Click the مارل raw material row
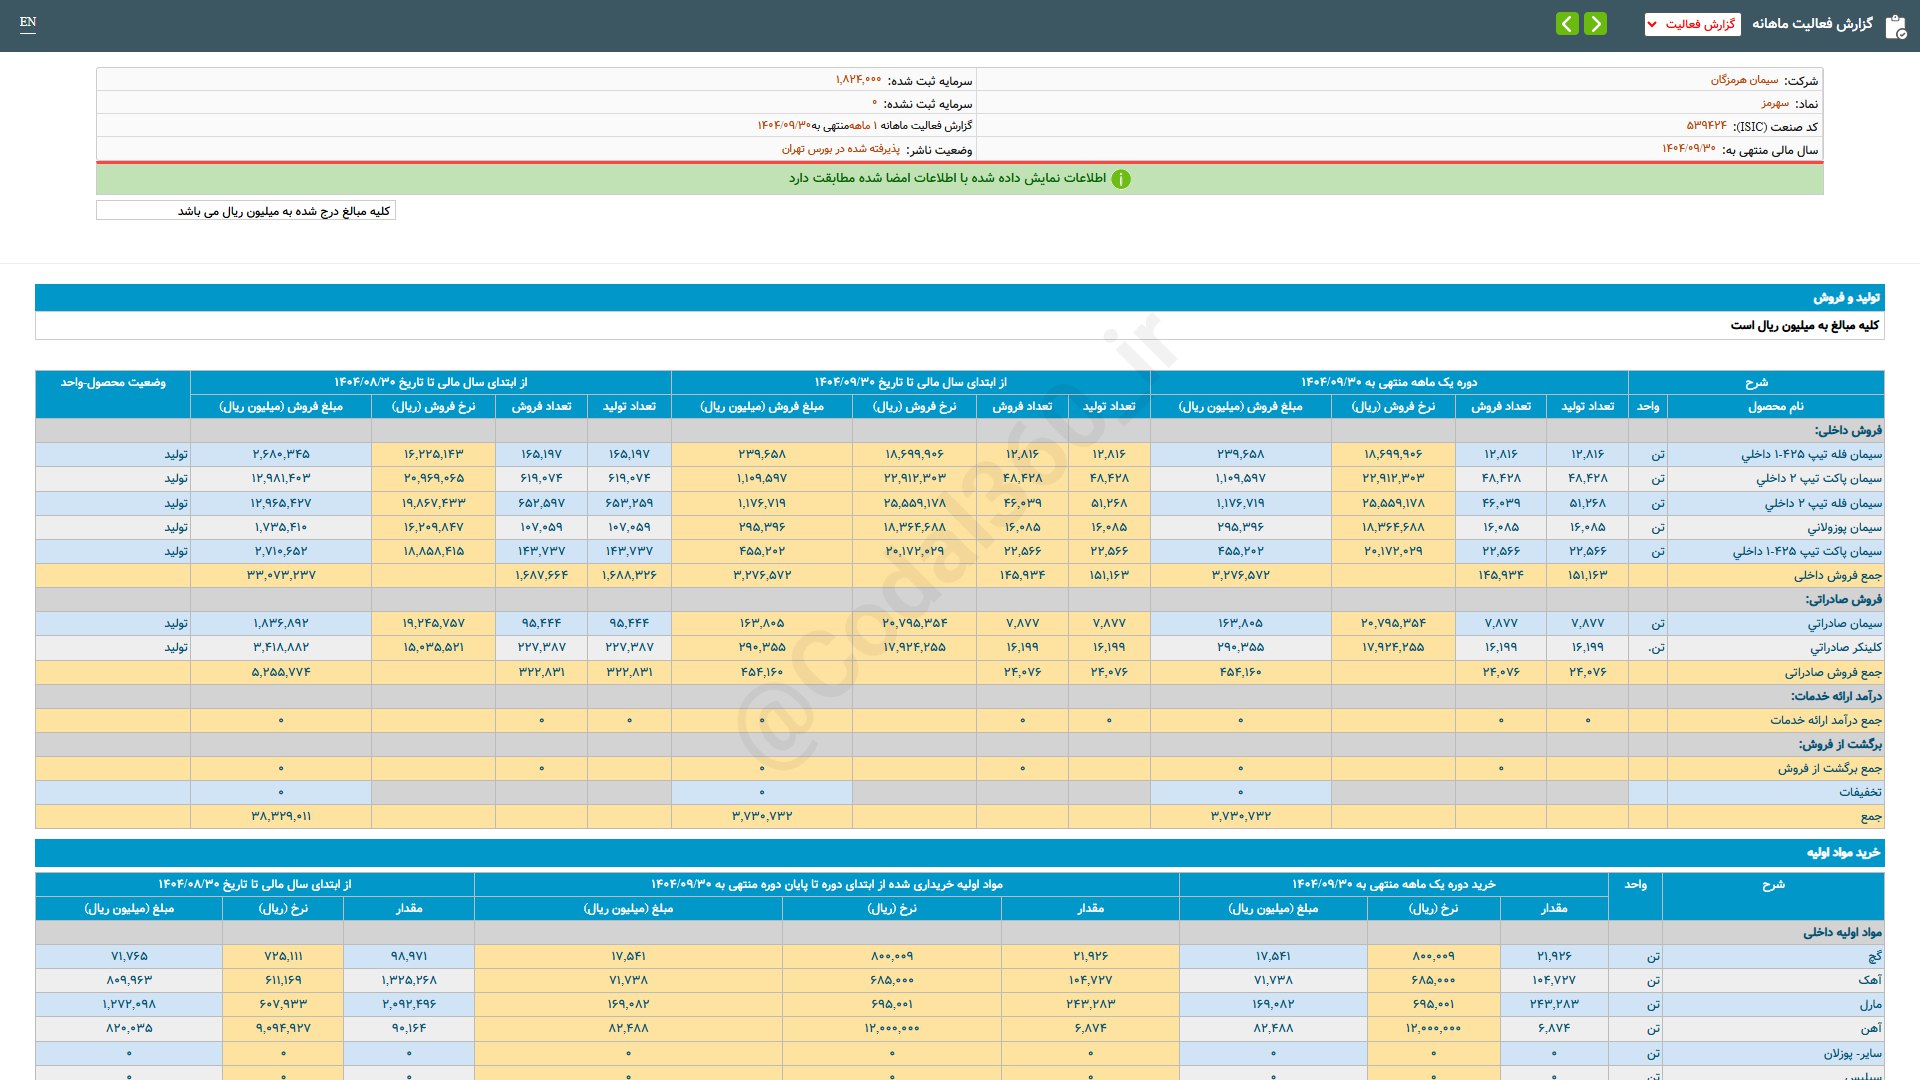The height and width of the screenshot is (1080, 1920). [1870, 1004]
